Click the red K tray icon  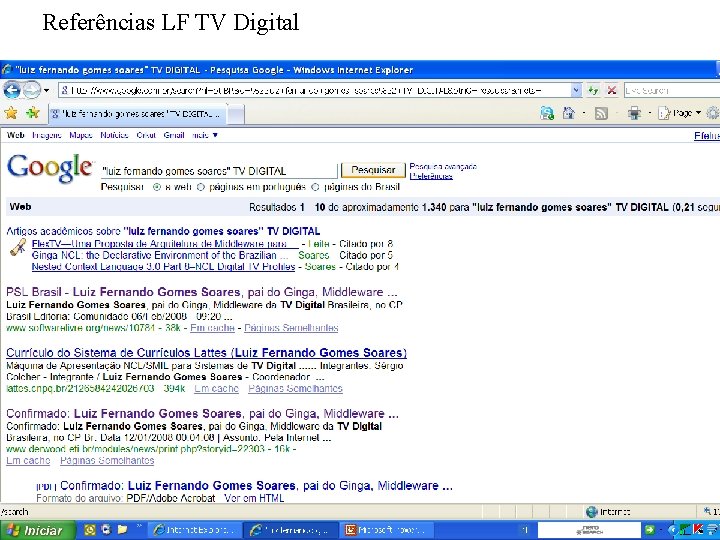point(699,530)
